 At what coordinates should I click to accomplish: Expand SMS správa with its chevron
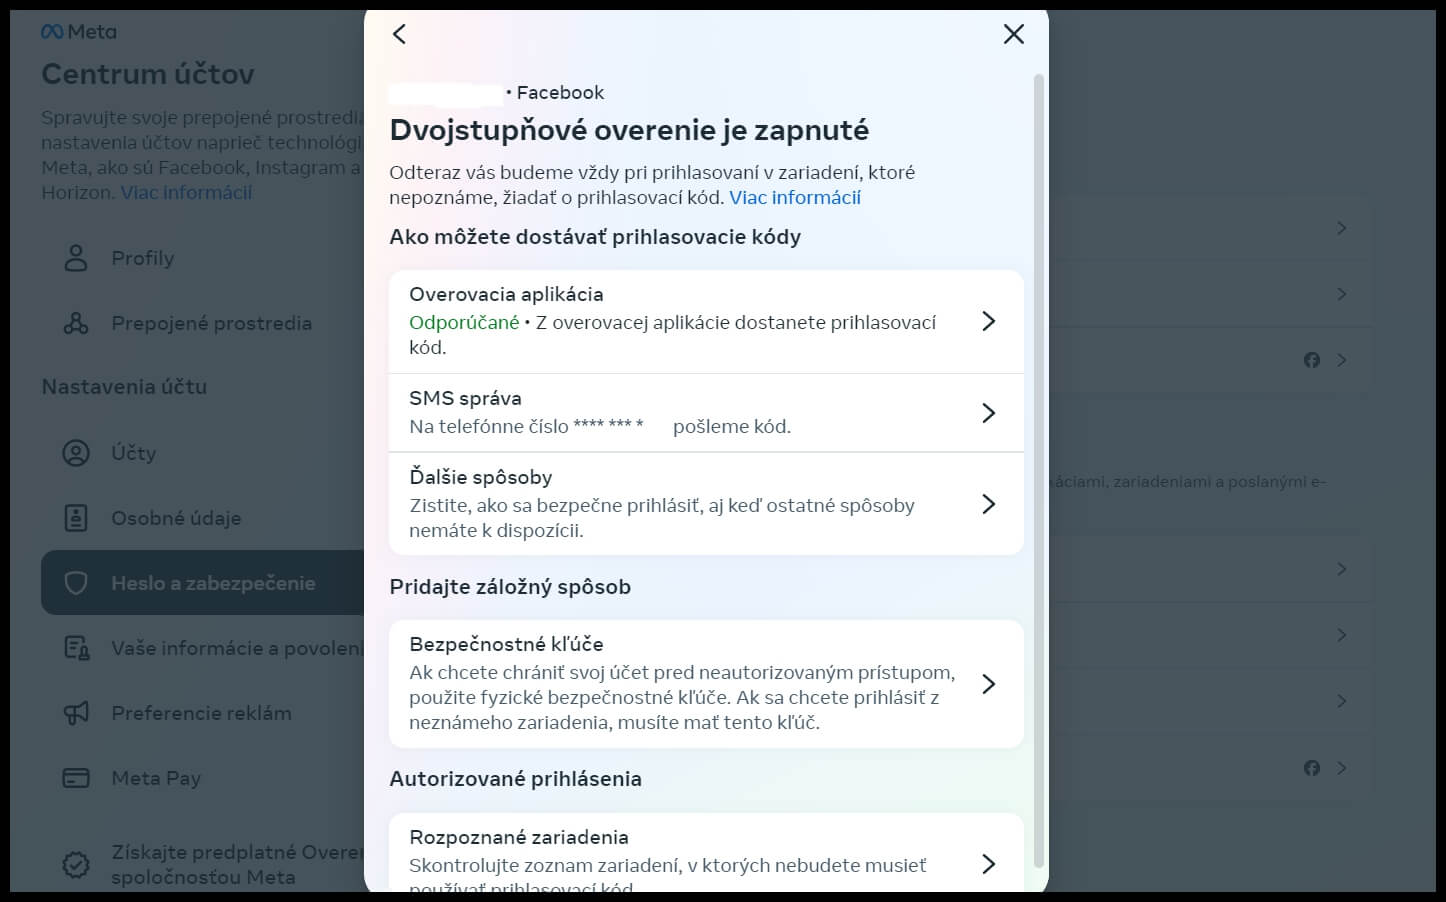(988, 413)
